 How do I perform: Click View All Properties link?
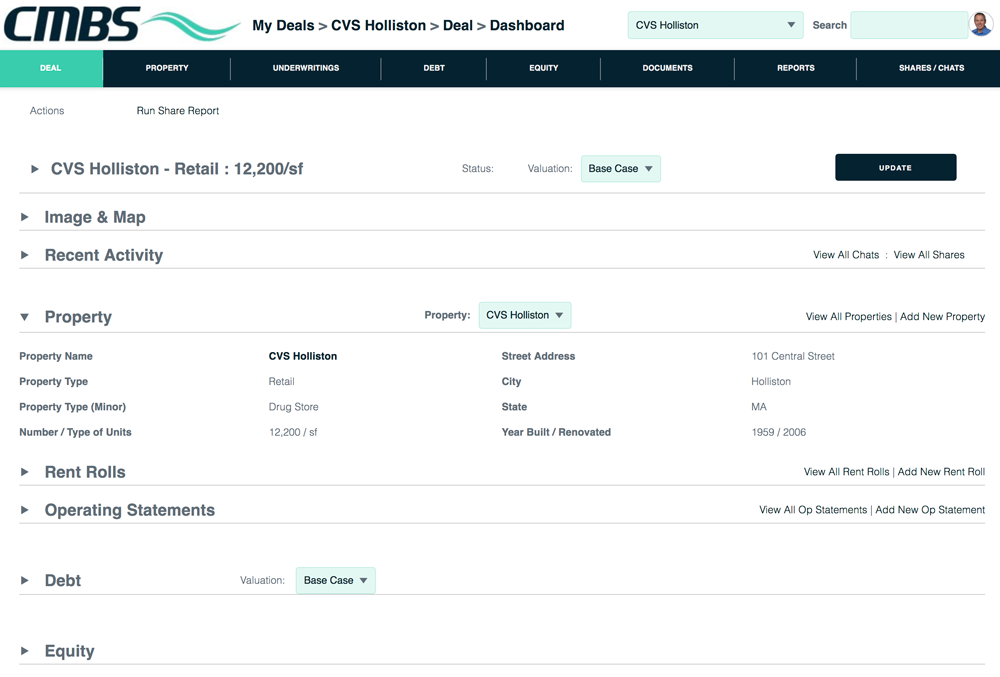tap(848, 317)
